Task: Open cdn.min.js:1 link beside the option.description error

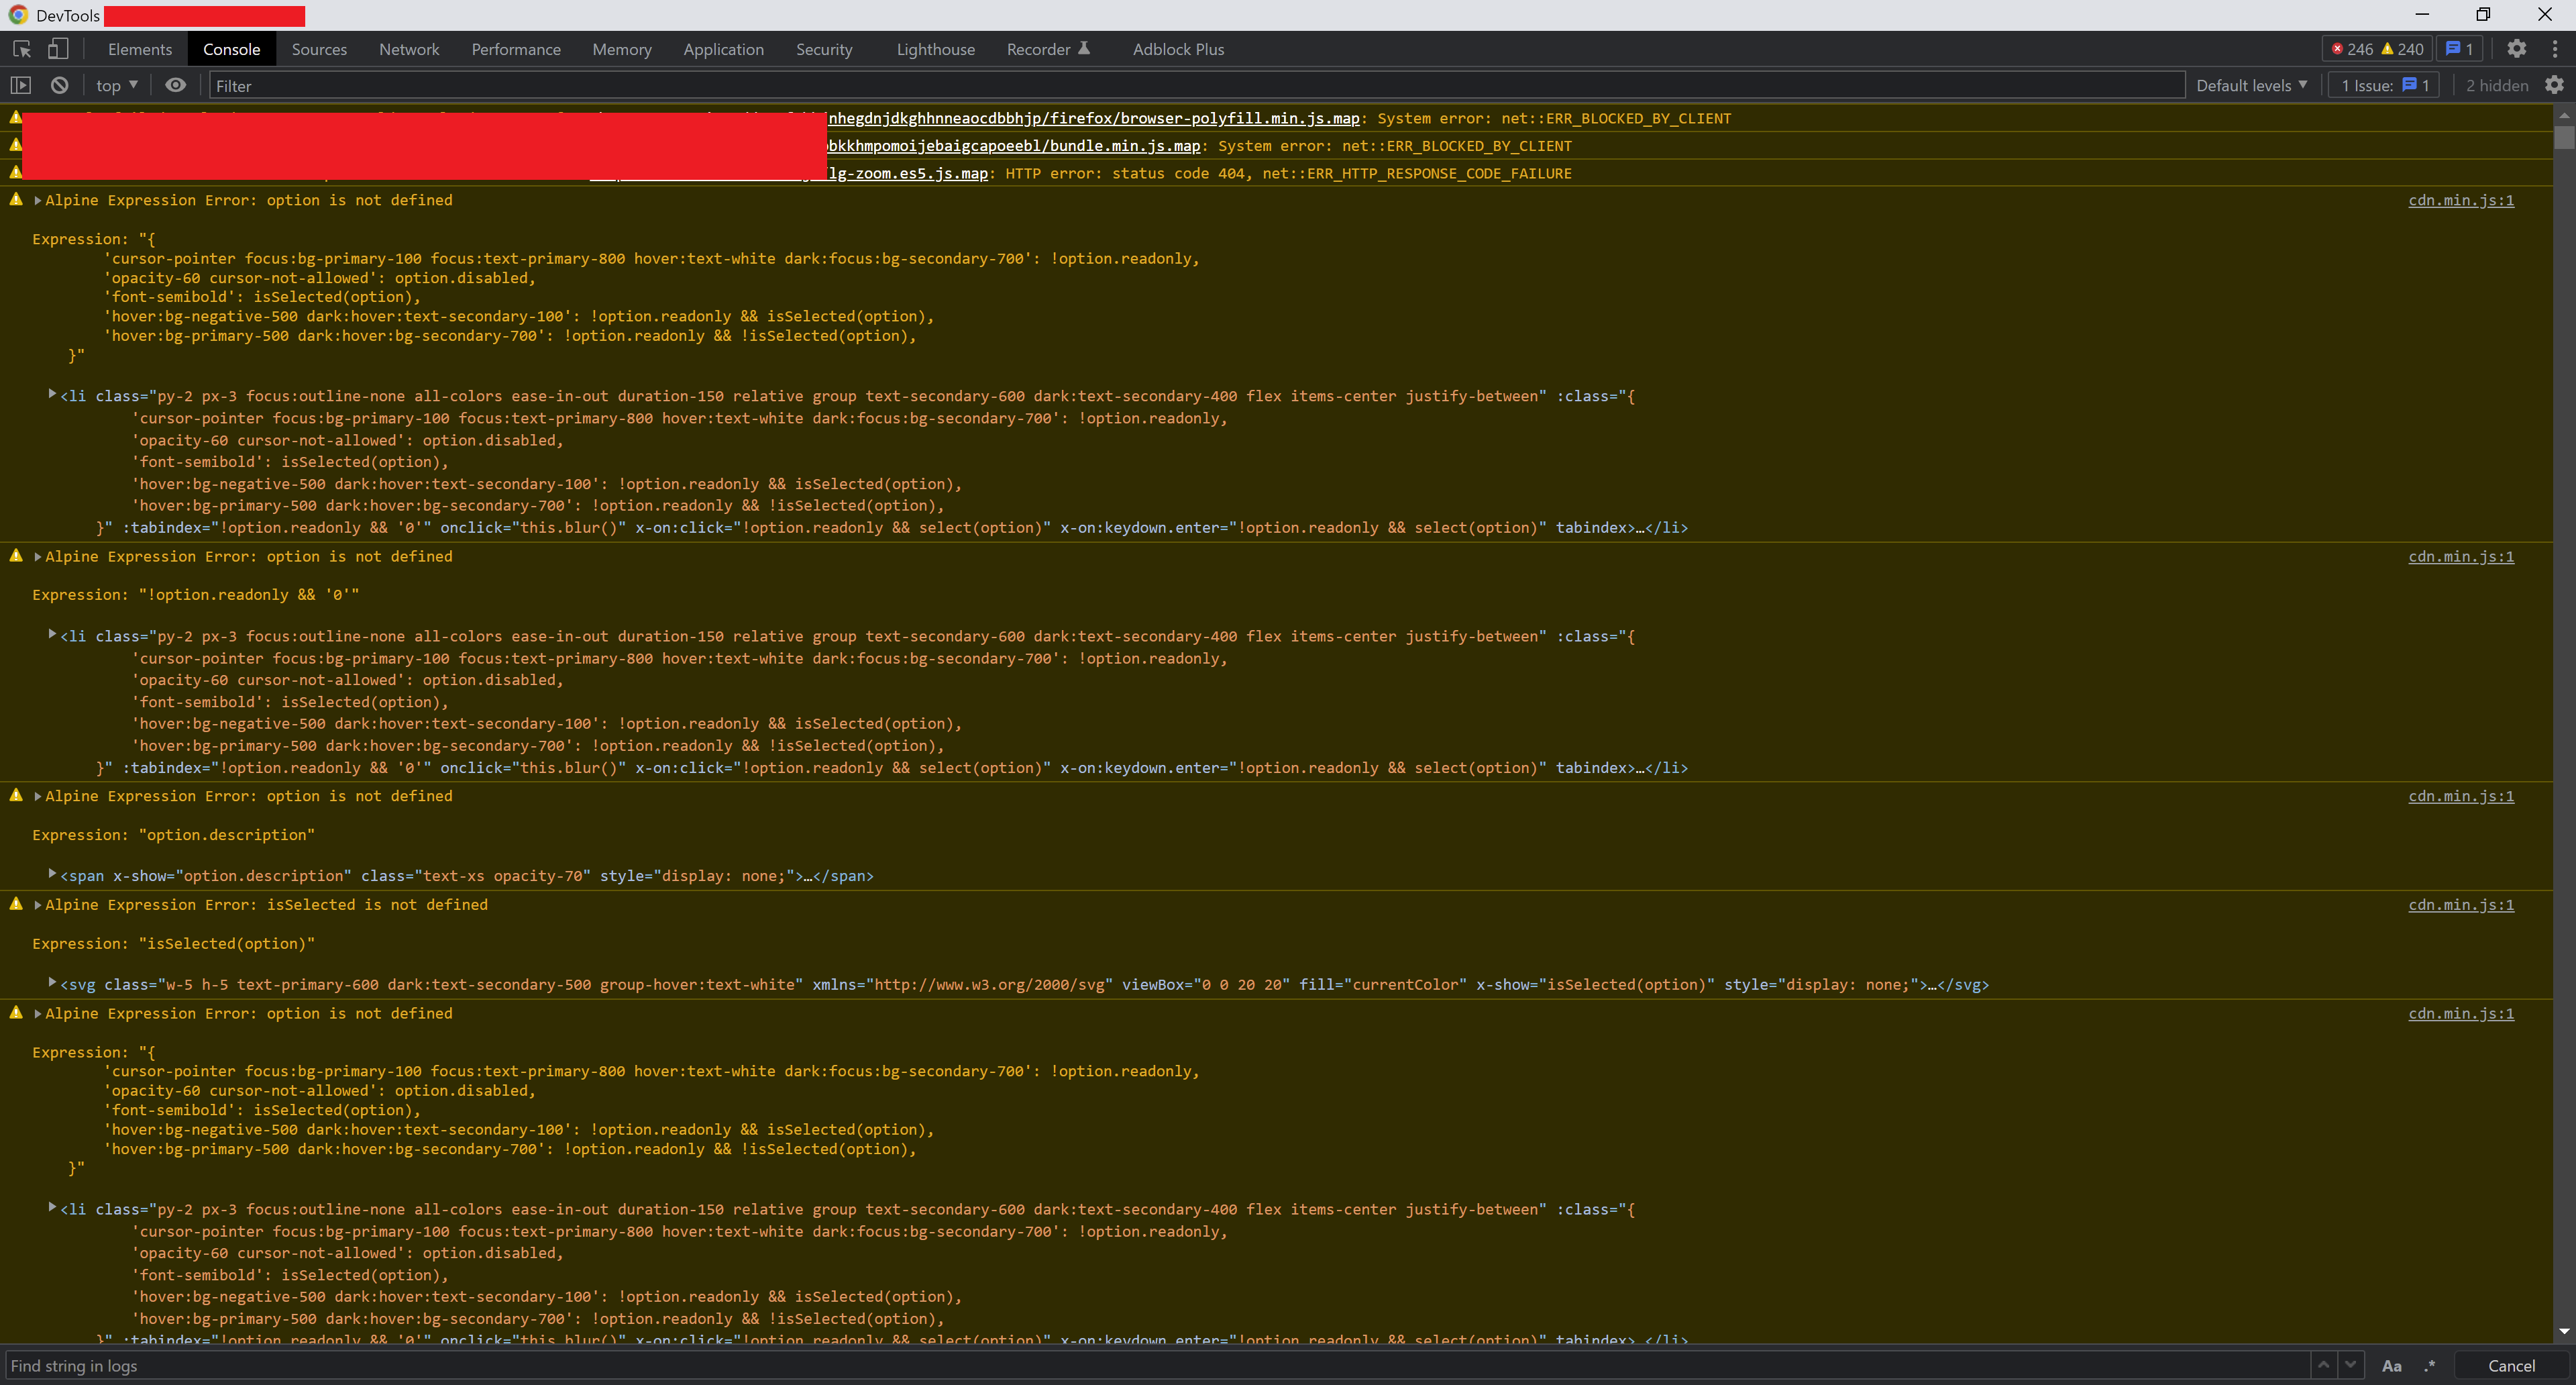Action: (x=2460, y=797)
